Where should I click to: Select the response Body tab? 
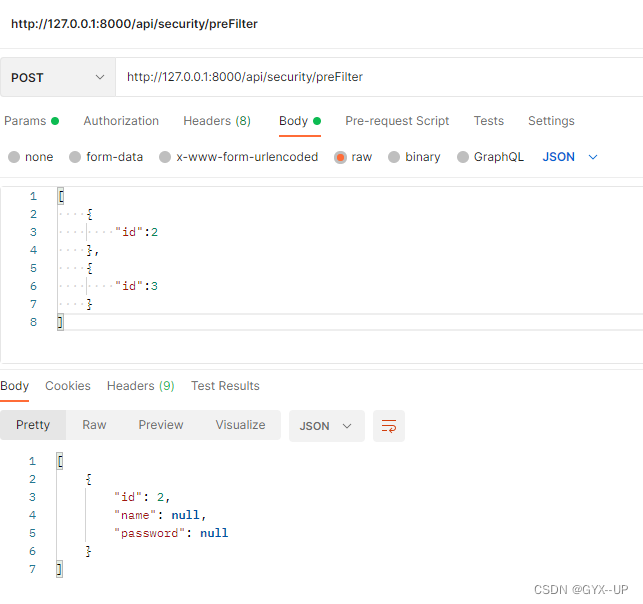point(14,386)
